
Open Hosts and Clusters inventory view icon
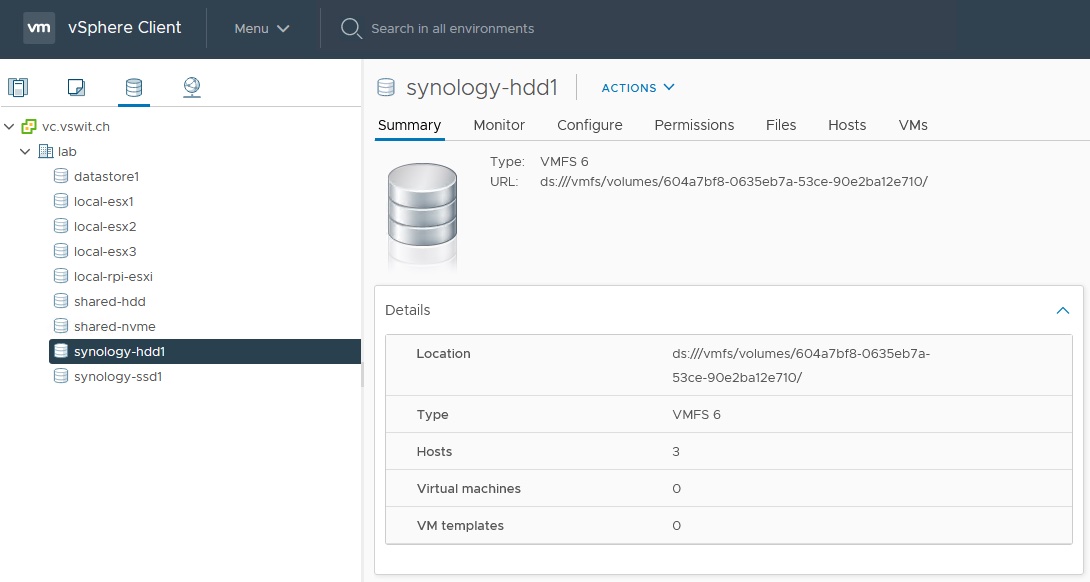tap(18, 88)
